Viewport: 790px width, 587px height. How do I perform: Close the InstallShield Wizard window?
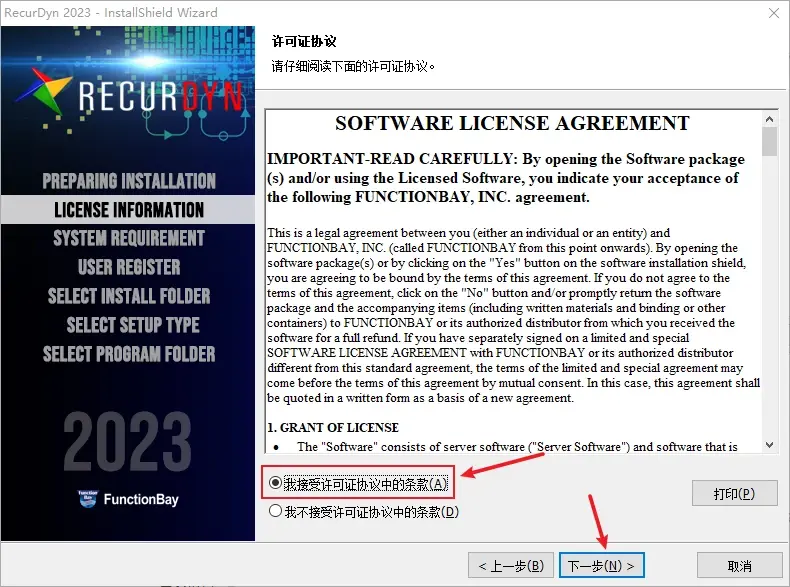[x=774, y=13]
